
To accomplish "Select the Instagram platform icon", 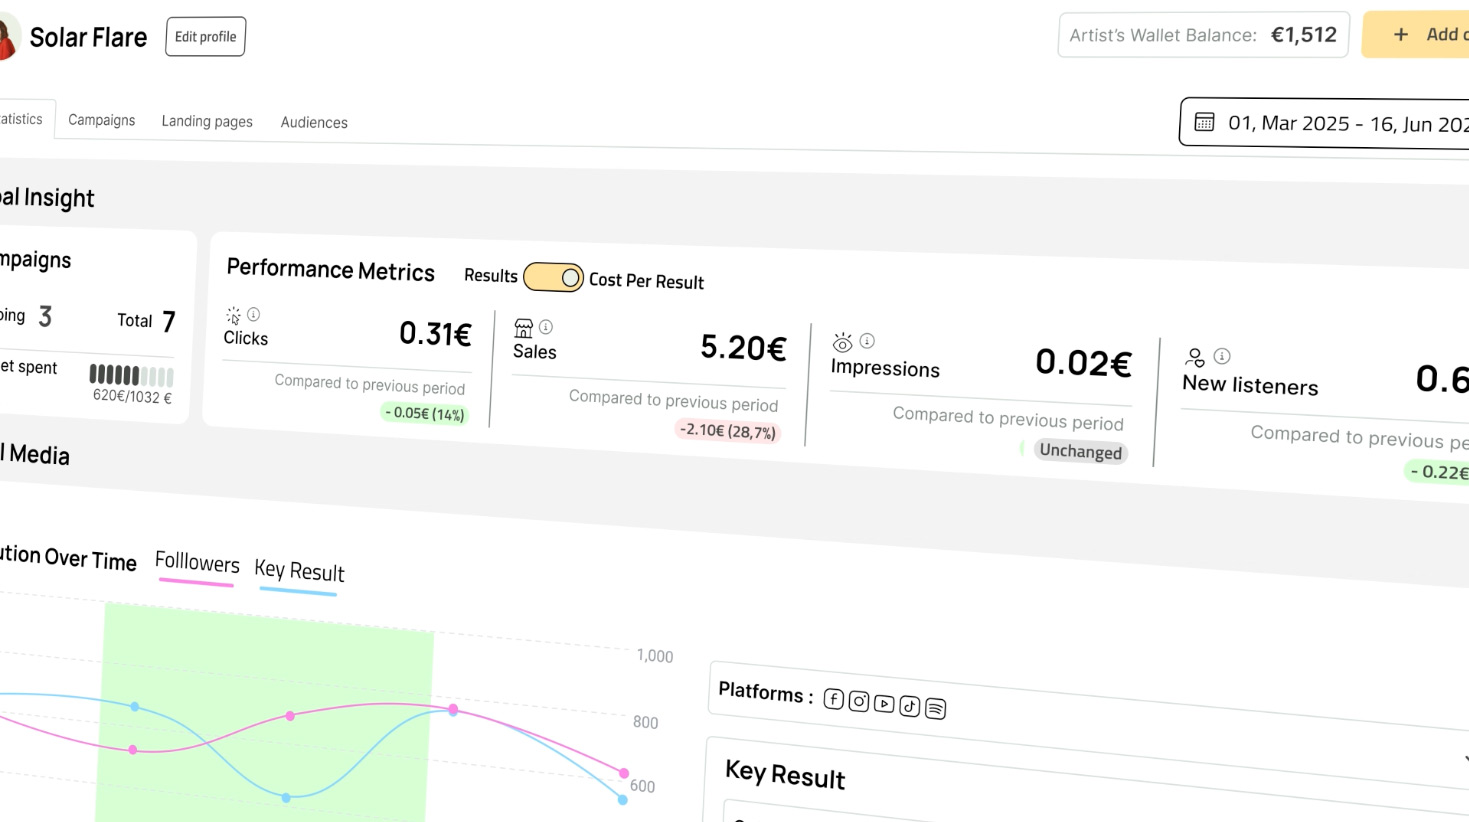I will 859,701.
